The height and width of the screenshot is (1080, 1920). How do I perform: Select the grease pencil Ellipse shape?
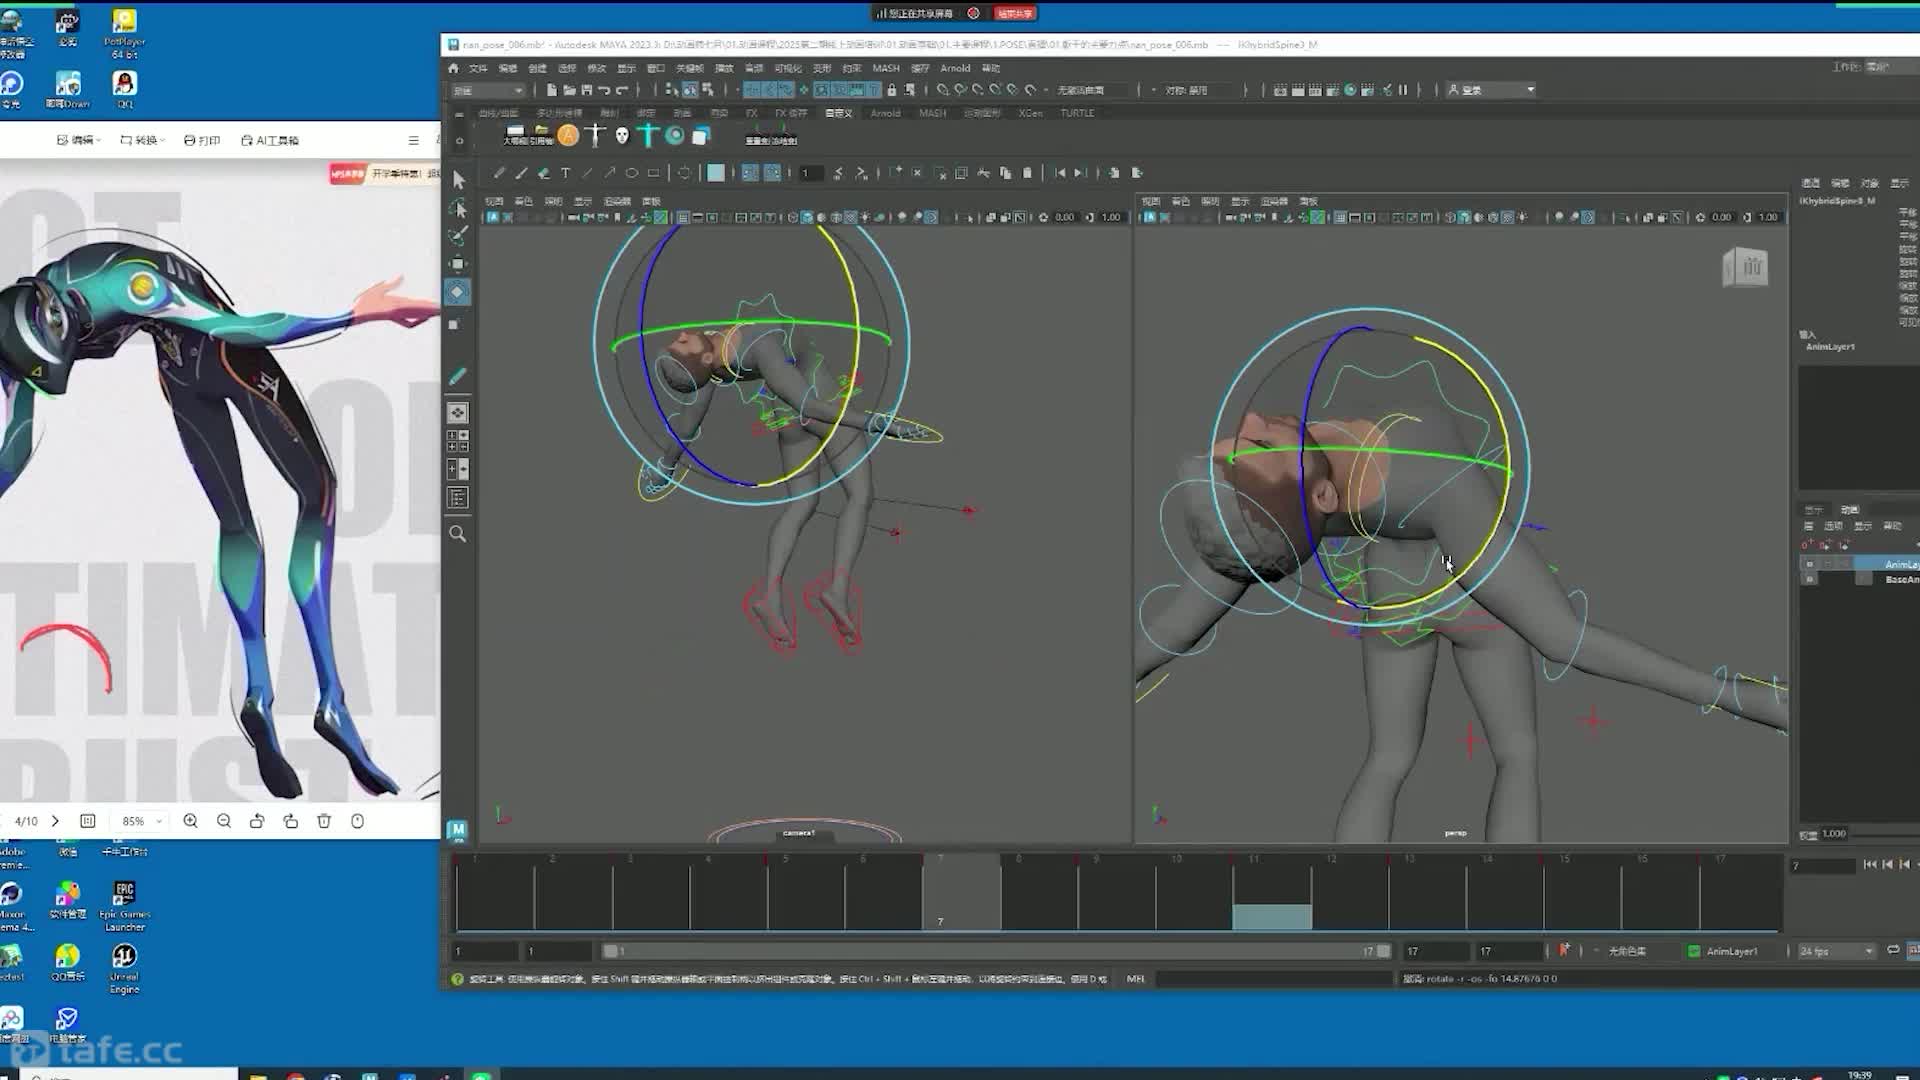(632, 173)
